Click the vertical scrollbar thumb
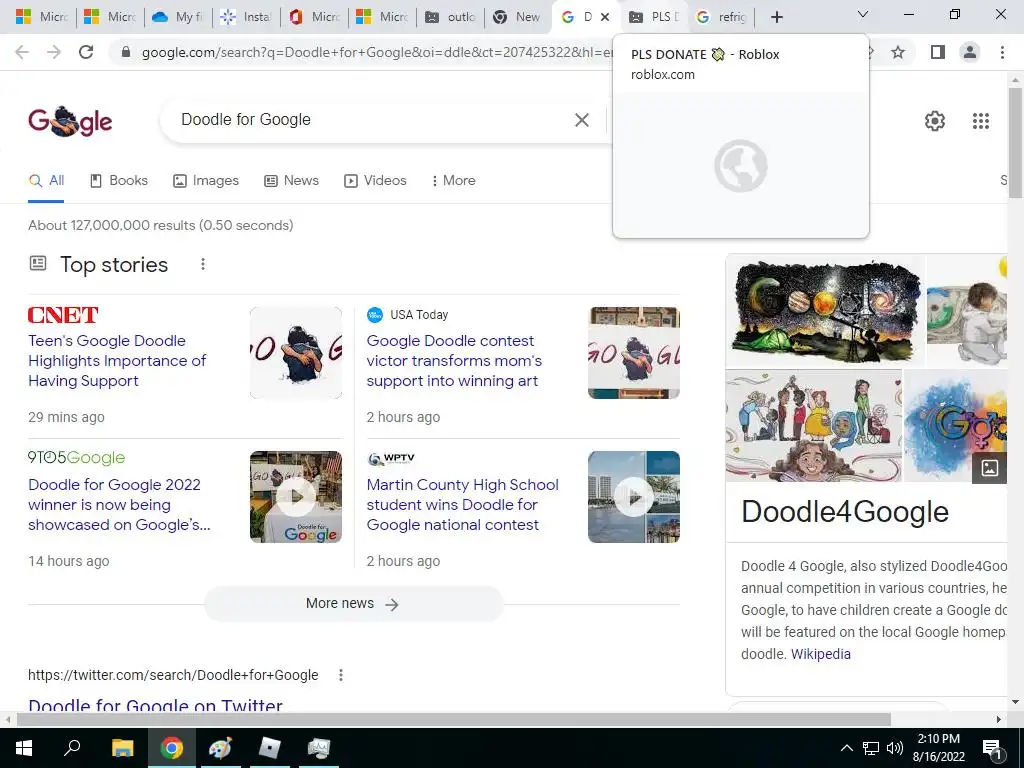Image resolution: width=1024 pixels, height=768 pixels. (x=1014, y=142)
